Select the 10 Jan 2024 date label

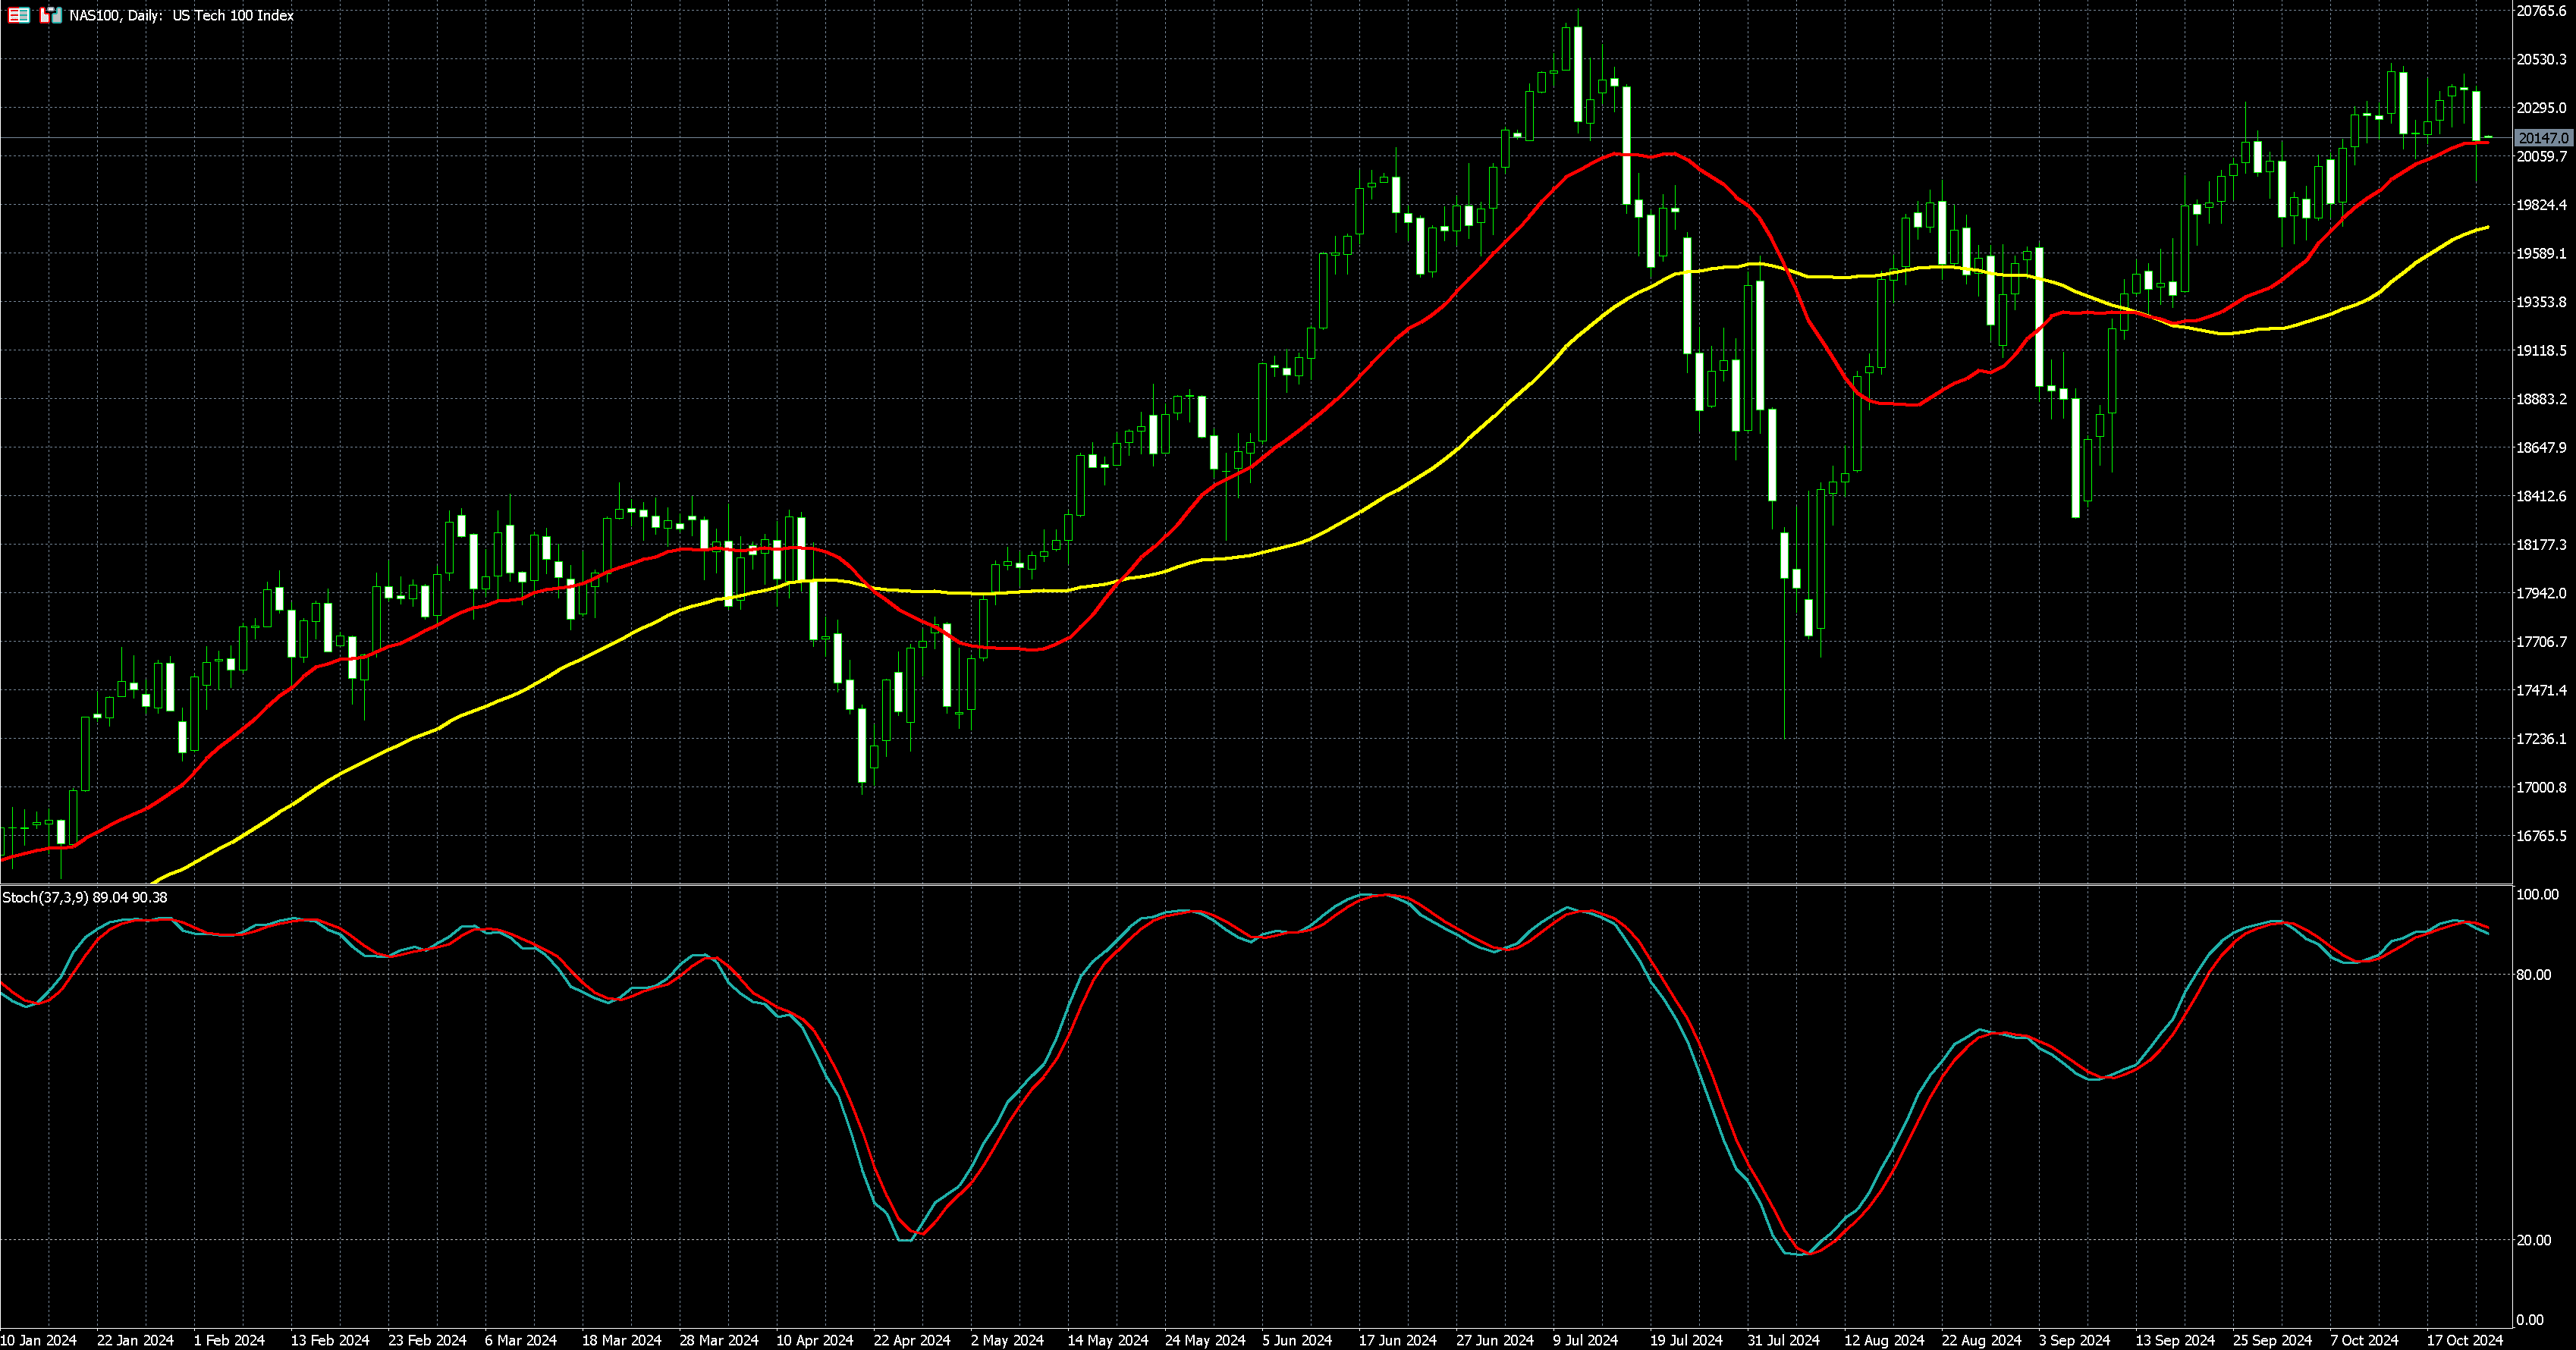(x=38, y=1340)
